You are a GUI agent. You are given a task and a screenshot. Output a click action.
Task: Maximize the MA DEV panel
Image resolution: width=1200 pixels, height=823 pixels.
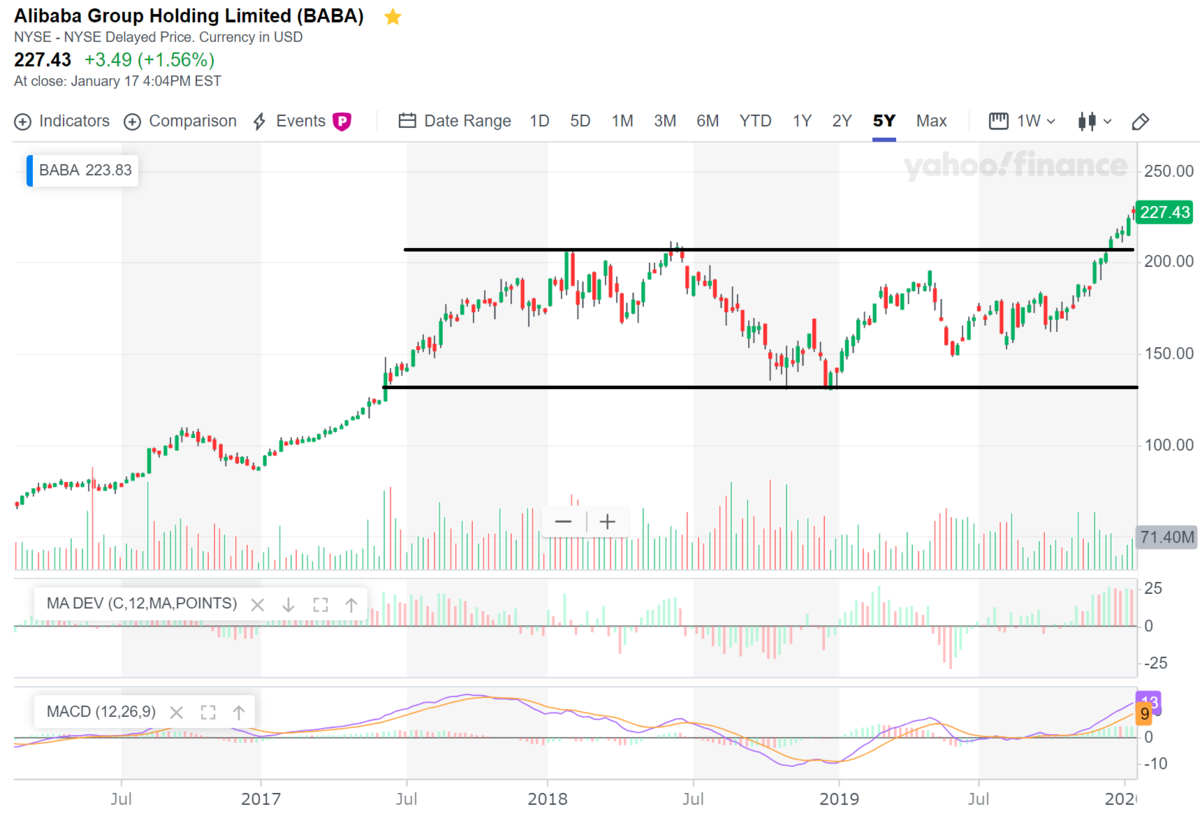tap(320, 604)
